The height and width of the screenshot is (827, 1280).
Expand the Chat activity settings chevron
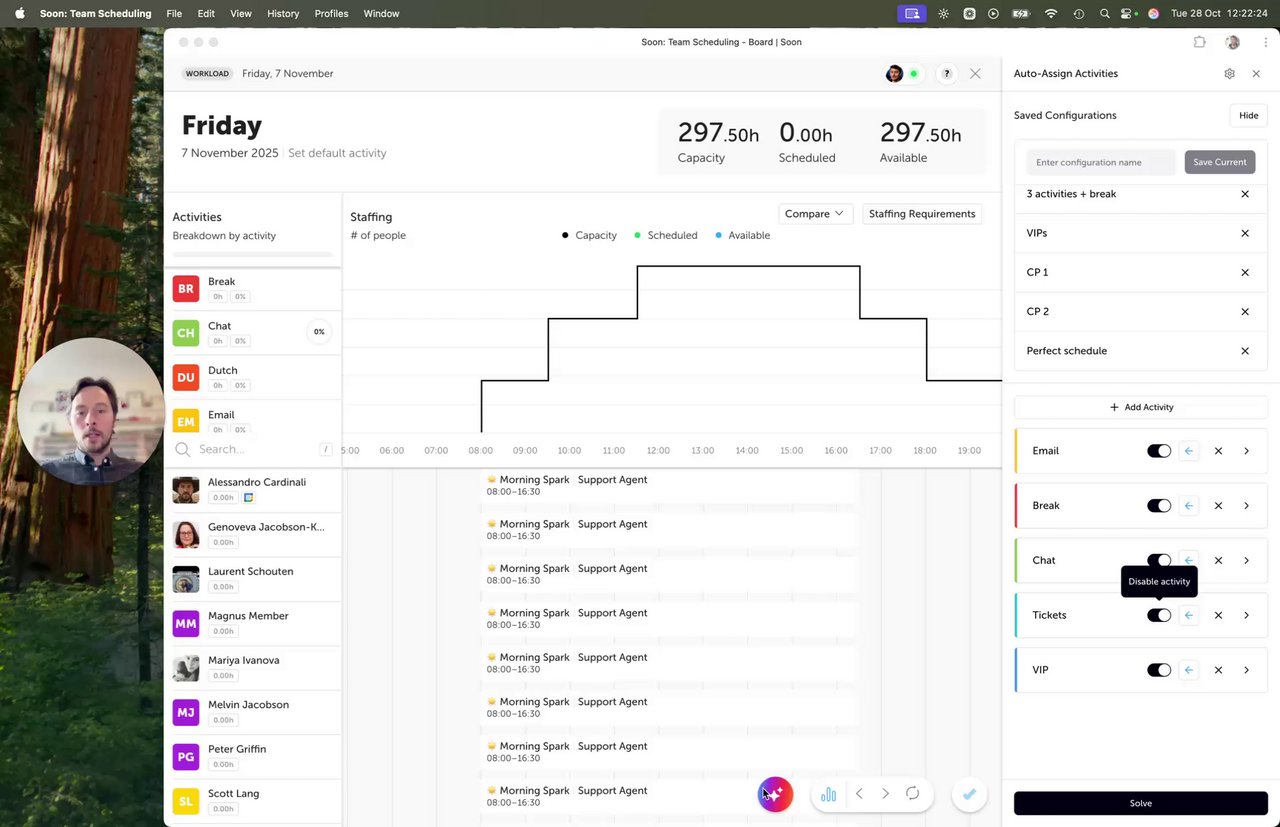[1246, 561]
